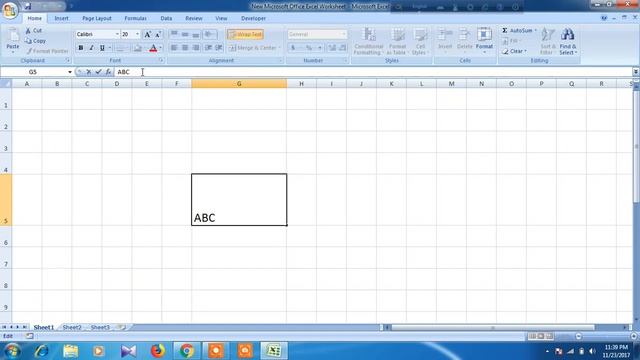Toggle bold formatting
This screenshot has height=360, width=640.
click(81, 48)
